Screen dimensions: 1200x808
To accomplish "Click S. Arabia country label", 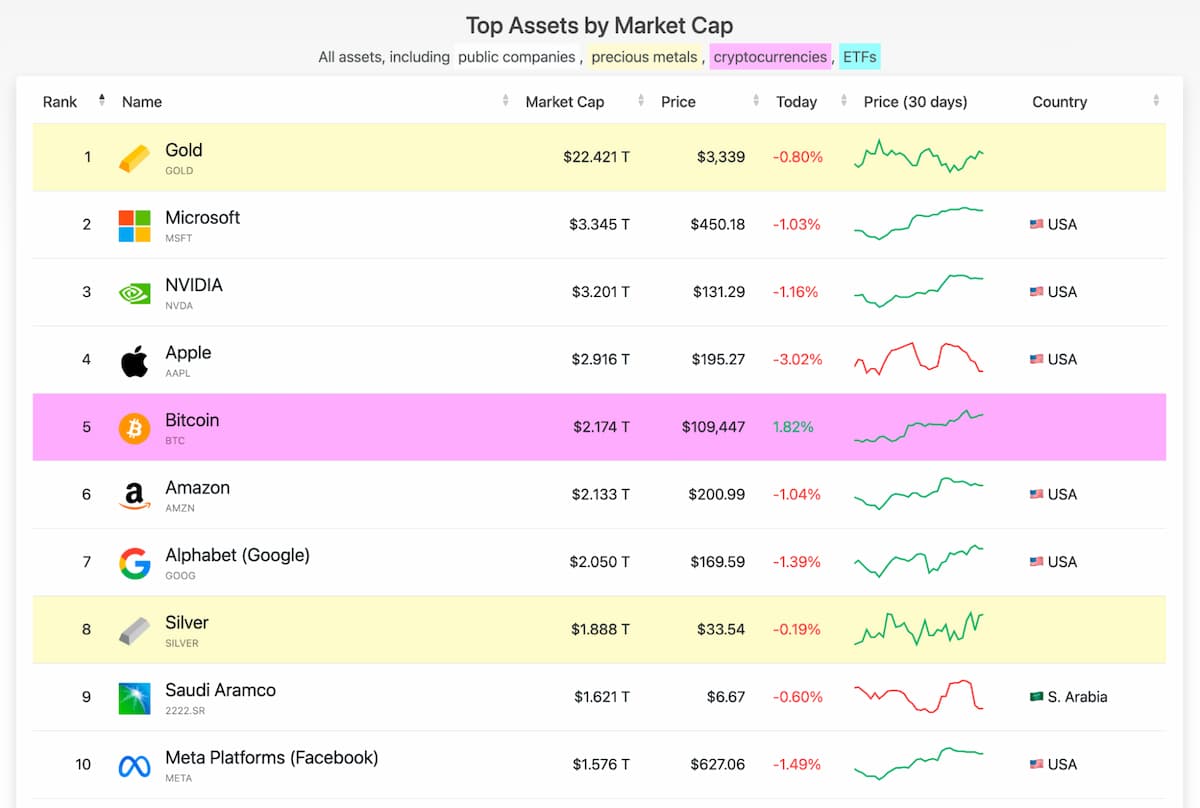I will pos(1078,697).
